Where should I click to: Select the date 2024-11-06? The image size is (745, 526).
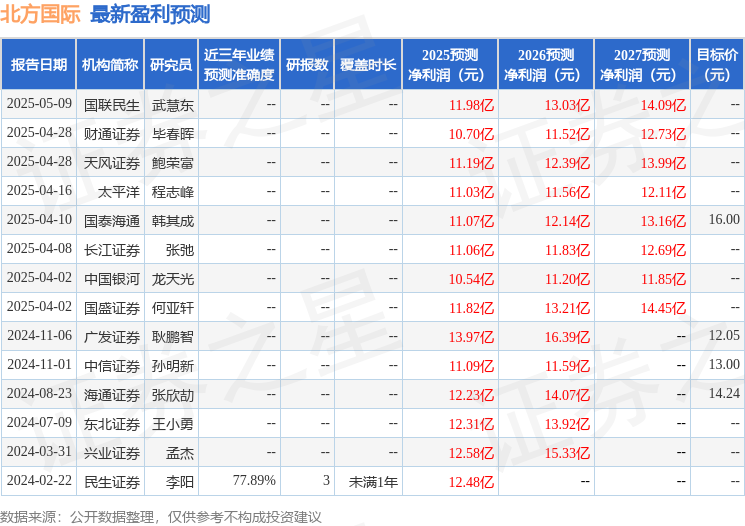pos(39,335)
